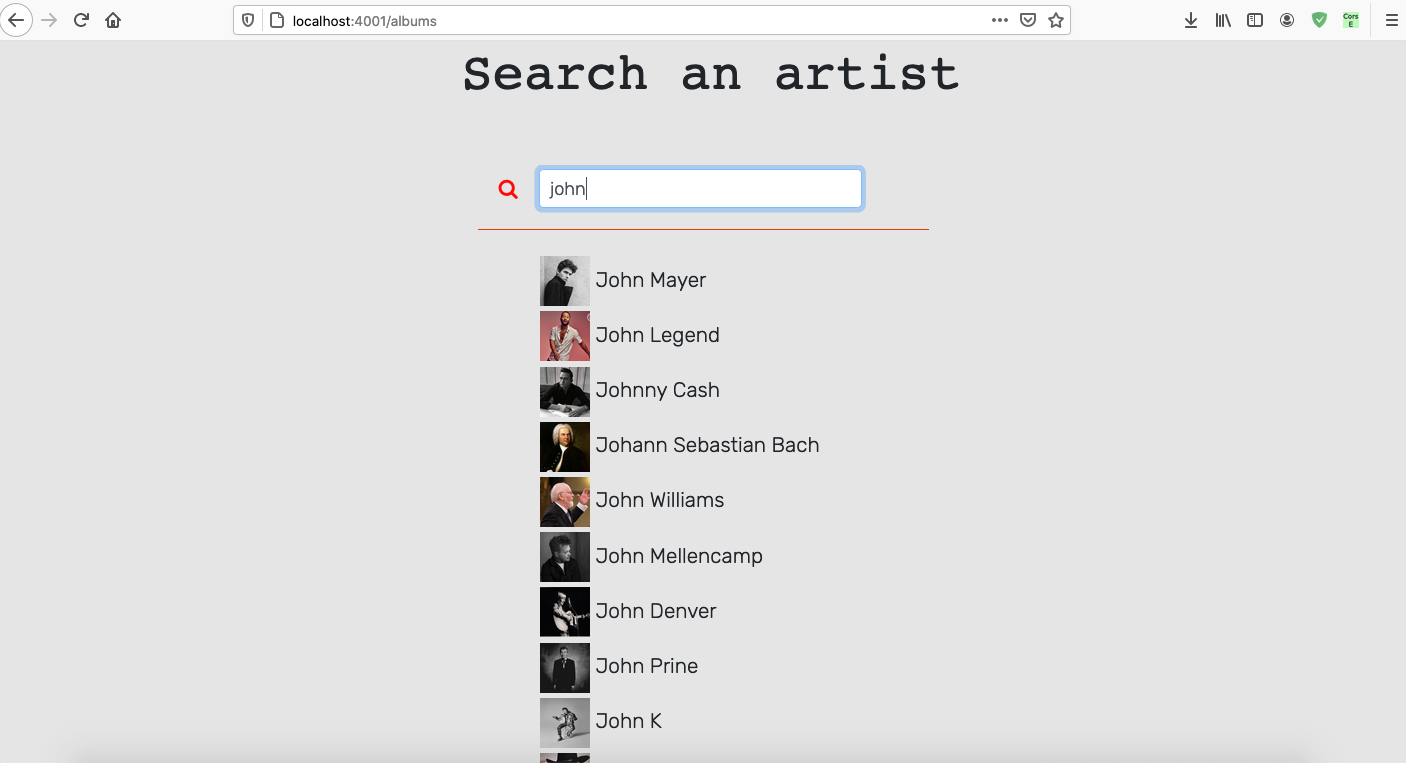Go back with the browser back arrow

point(17,20)
